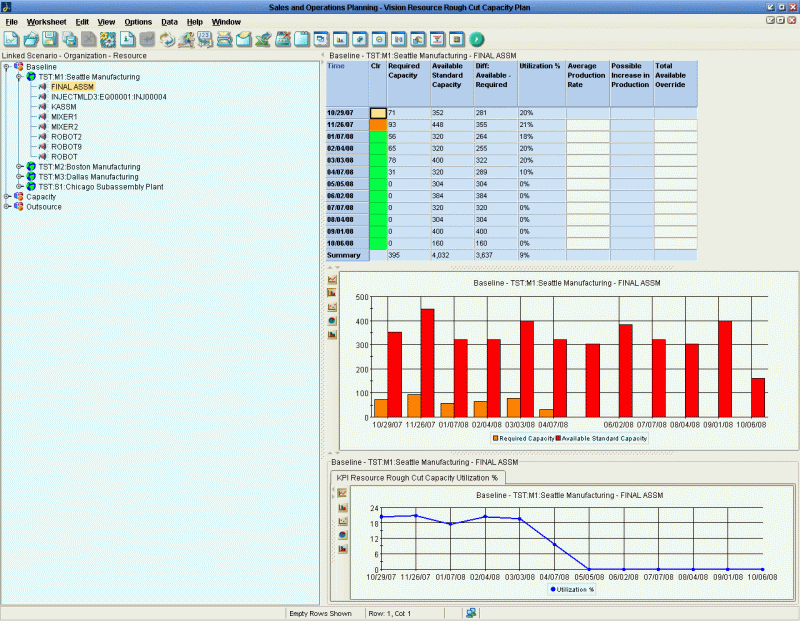Click the circular arrows refresh icon
The image size is (800, 621).
tap(166, 39)
